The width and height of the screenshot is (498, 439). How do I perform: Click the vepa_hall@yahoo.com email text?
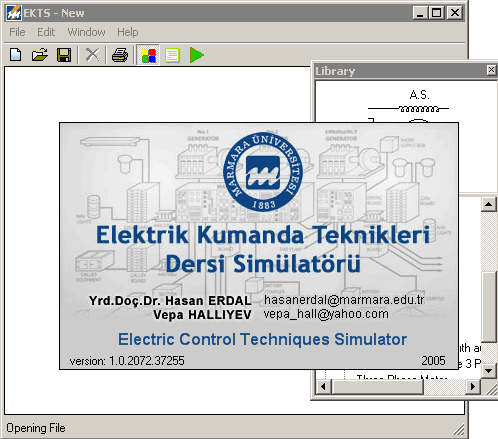pos(326,314)
